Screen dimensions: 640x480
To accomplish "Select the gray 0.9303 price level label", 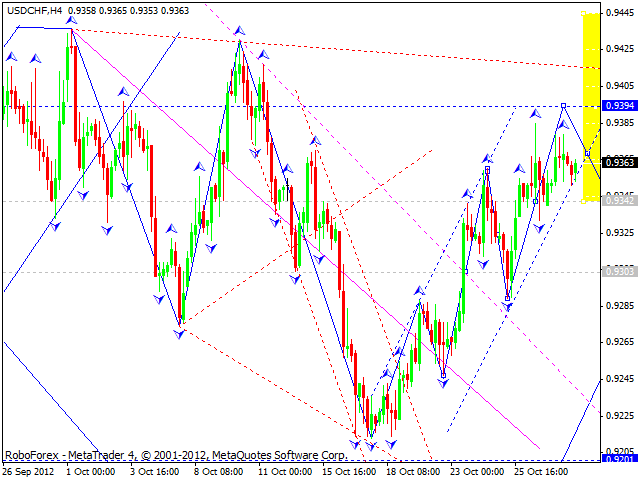I will [x=620, y=271].
